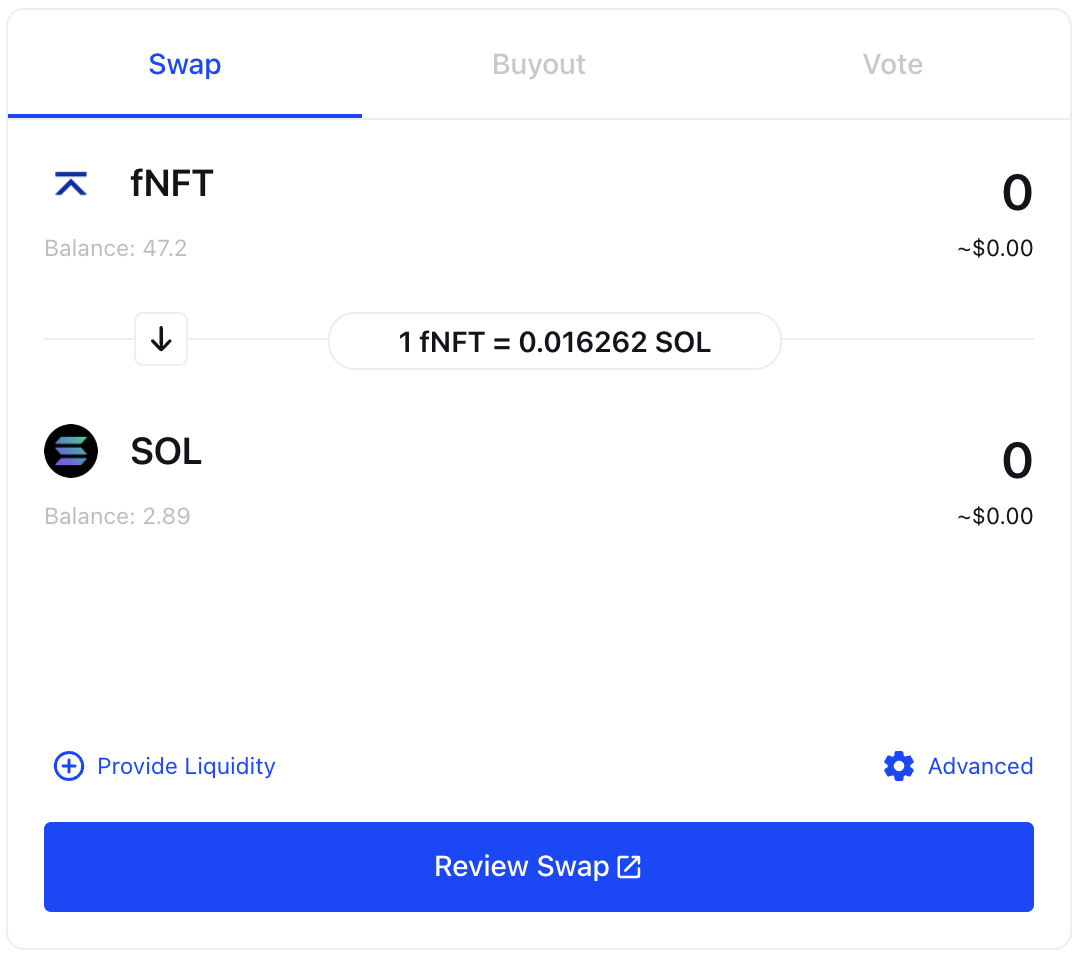1082x956 pixels.
Task: Click the SOL token logo icon
Action: (70, 451)
